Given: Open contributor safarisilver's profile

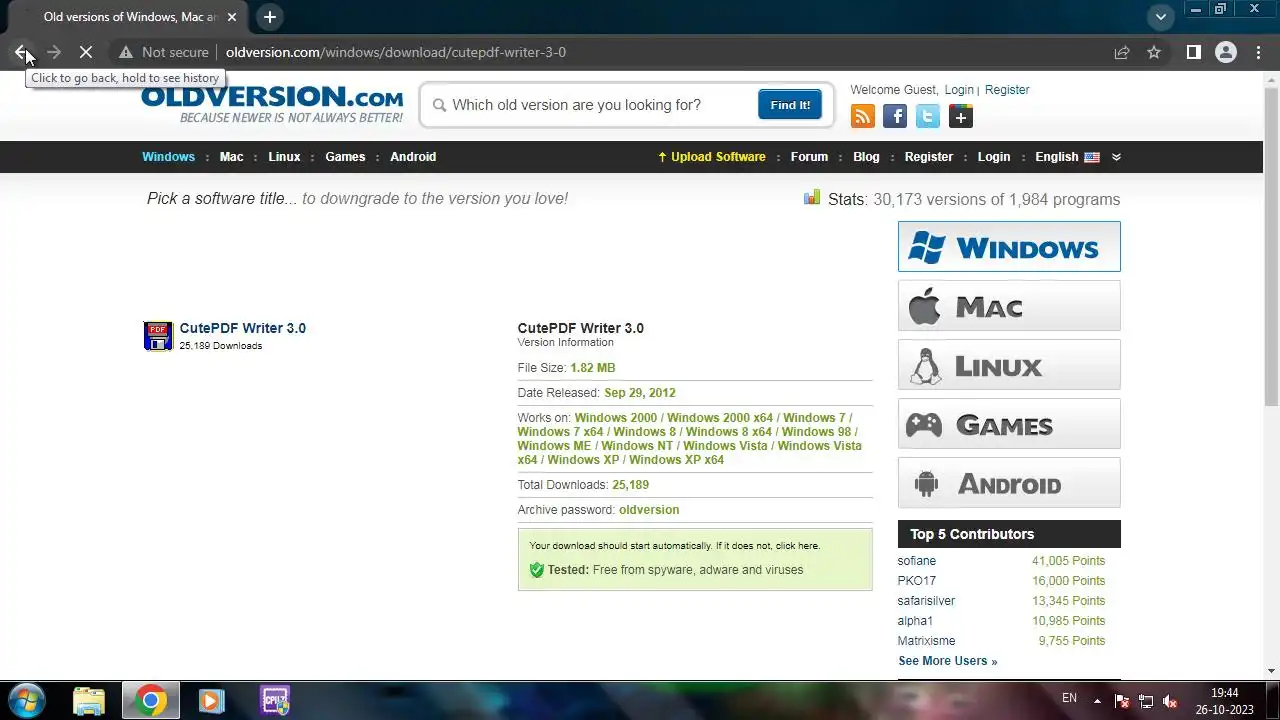Looking at the screenshot, I should coord(926,601).
